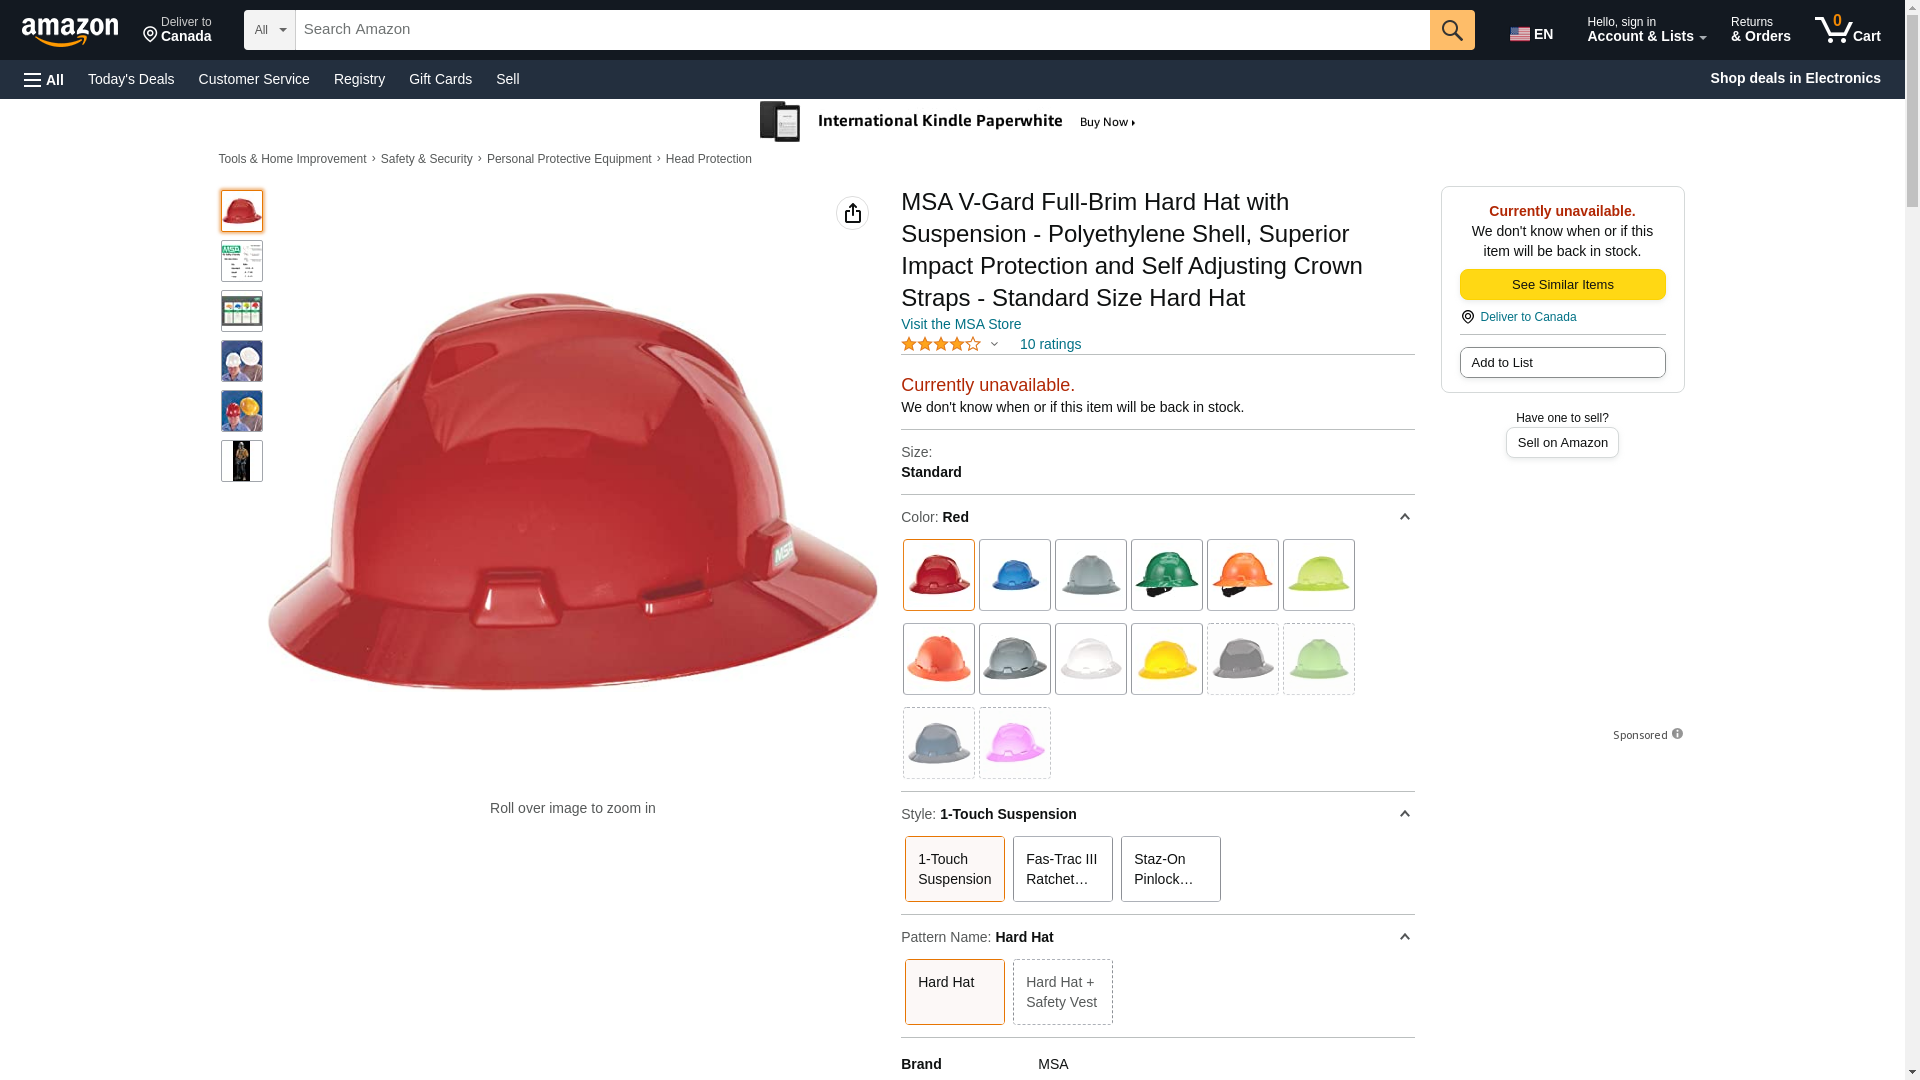Collapse the Color section chevron
The width and height of the screenshot is (1920, 1080).
1404,517
